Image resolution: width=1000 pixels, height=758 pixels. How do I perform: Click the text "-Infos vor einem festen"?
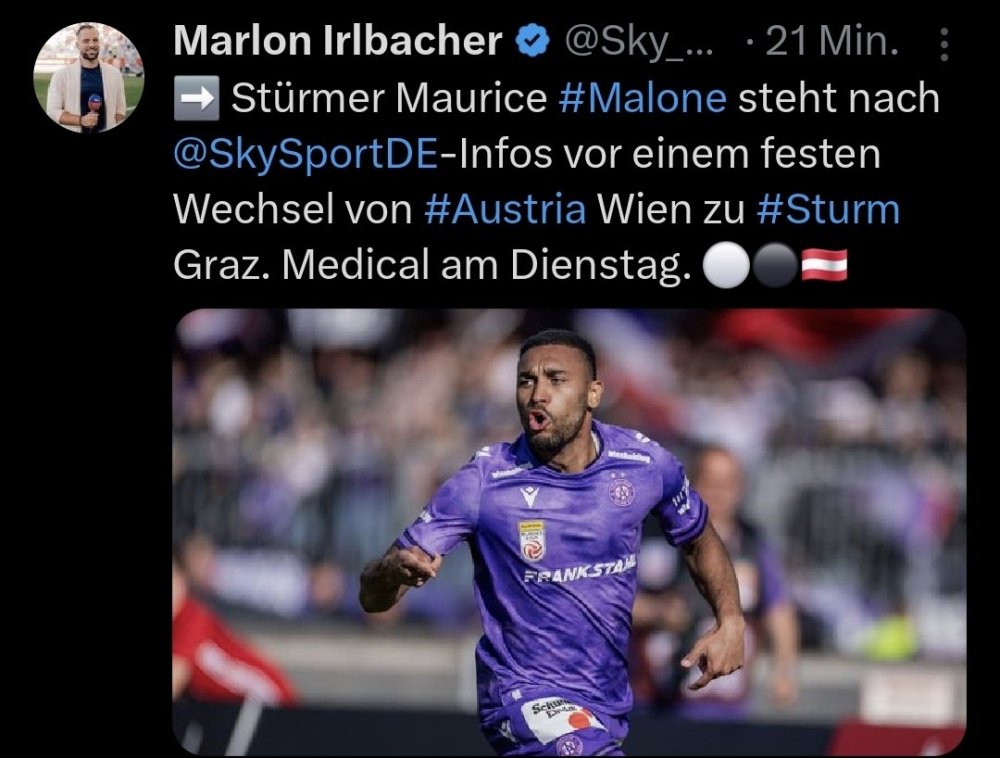click(x=659, y=154)
